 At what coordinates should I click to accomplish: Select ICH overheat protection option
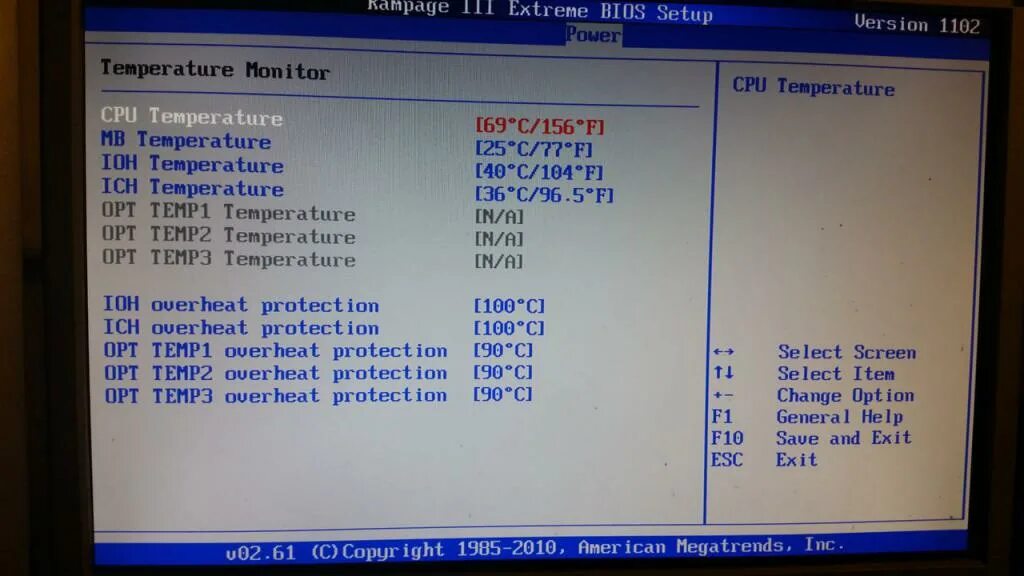[x=241, y=327]
